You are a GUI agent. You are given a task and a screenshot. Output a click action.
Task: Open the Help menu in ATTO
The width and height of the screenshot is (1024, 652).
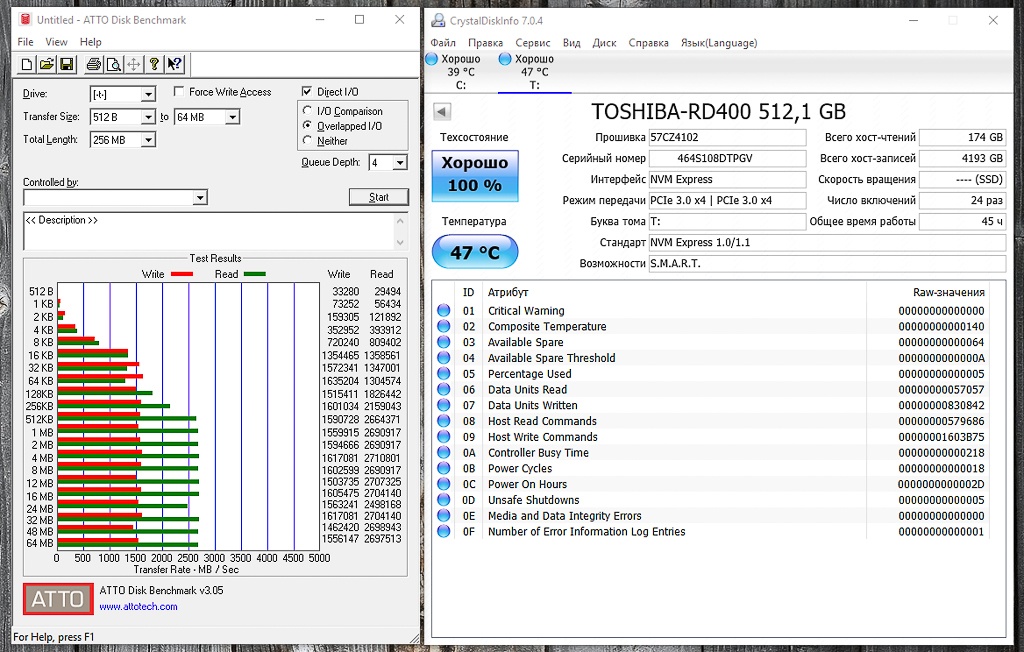click(91, 42)
